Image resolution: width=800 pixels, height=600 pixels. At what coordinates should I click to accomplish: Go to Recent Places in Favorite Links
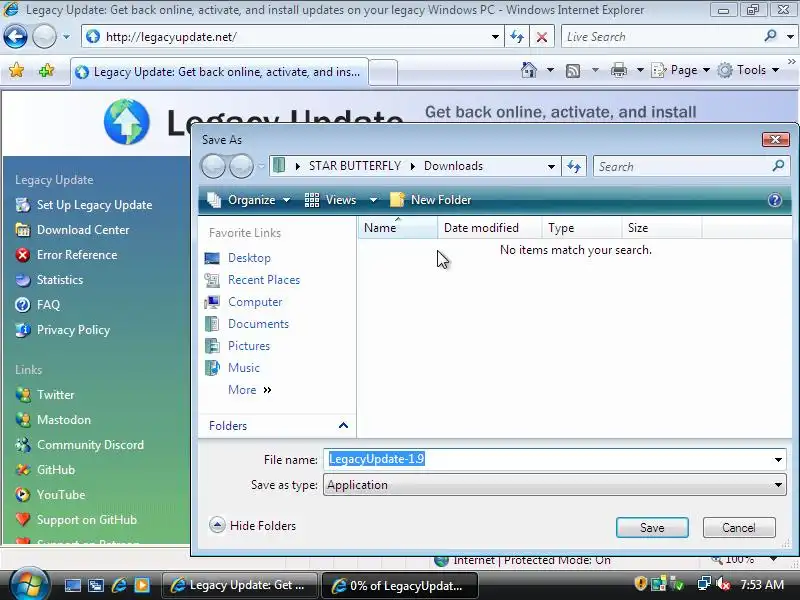click(264, 280)
